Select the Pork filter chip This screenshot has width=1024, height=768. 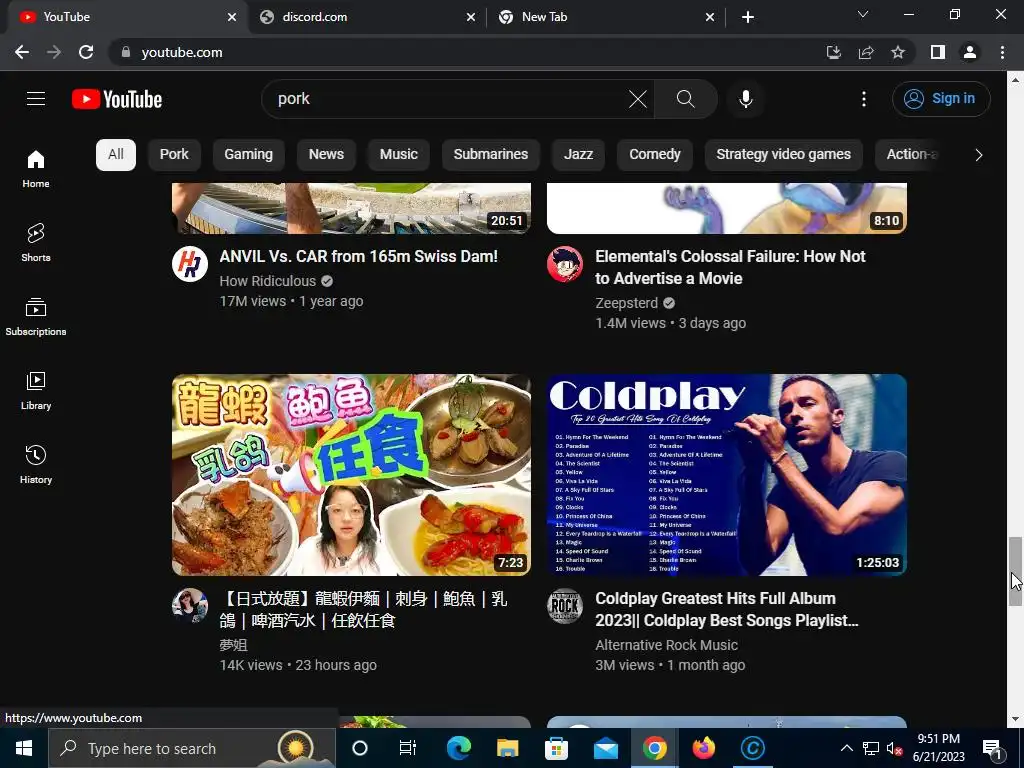pos(174,155)
